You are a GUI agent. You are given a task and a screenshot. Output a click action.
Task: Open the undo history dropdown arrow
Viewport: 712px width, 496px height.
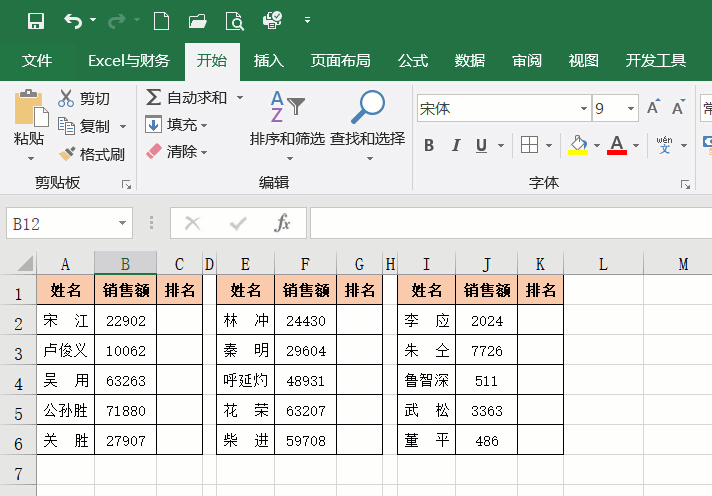(x=93, y=20)
